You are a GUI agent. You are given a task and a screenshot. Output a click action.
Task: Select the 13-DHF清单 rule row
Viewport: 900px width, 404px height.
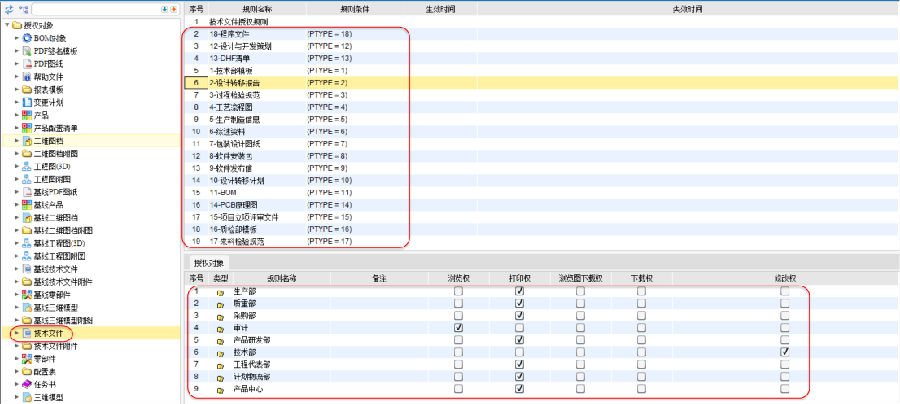click(542, 59)
